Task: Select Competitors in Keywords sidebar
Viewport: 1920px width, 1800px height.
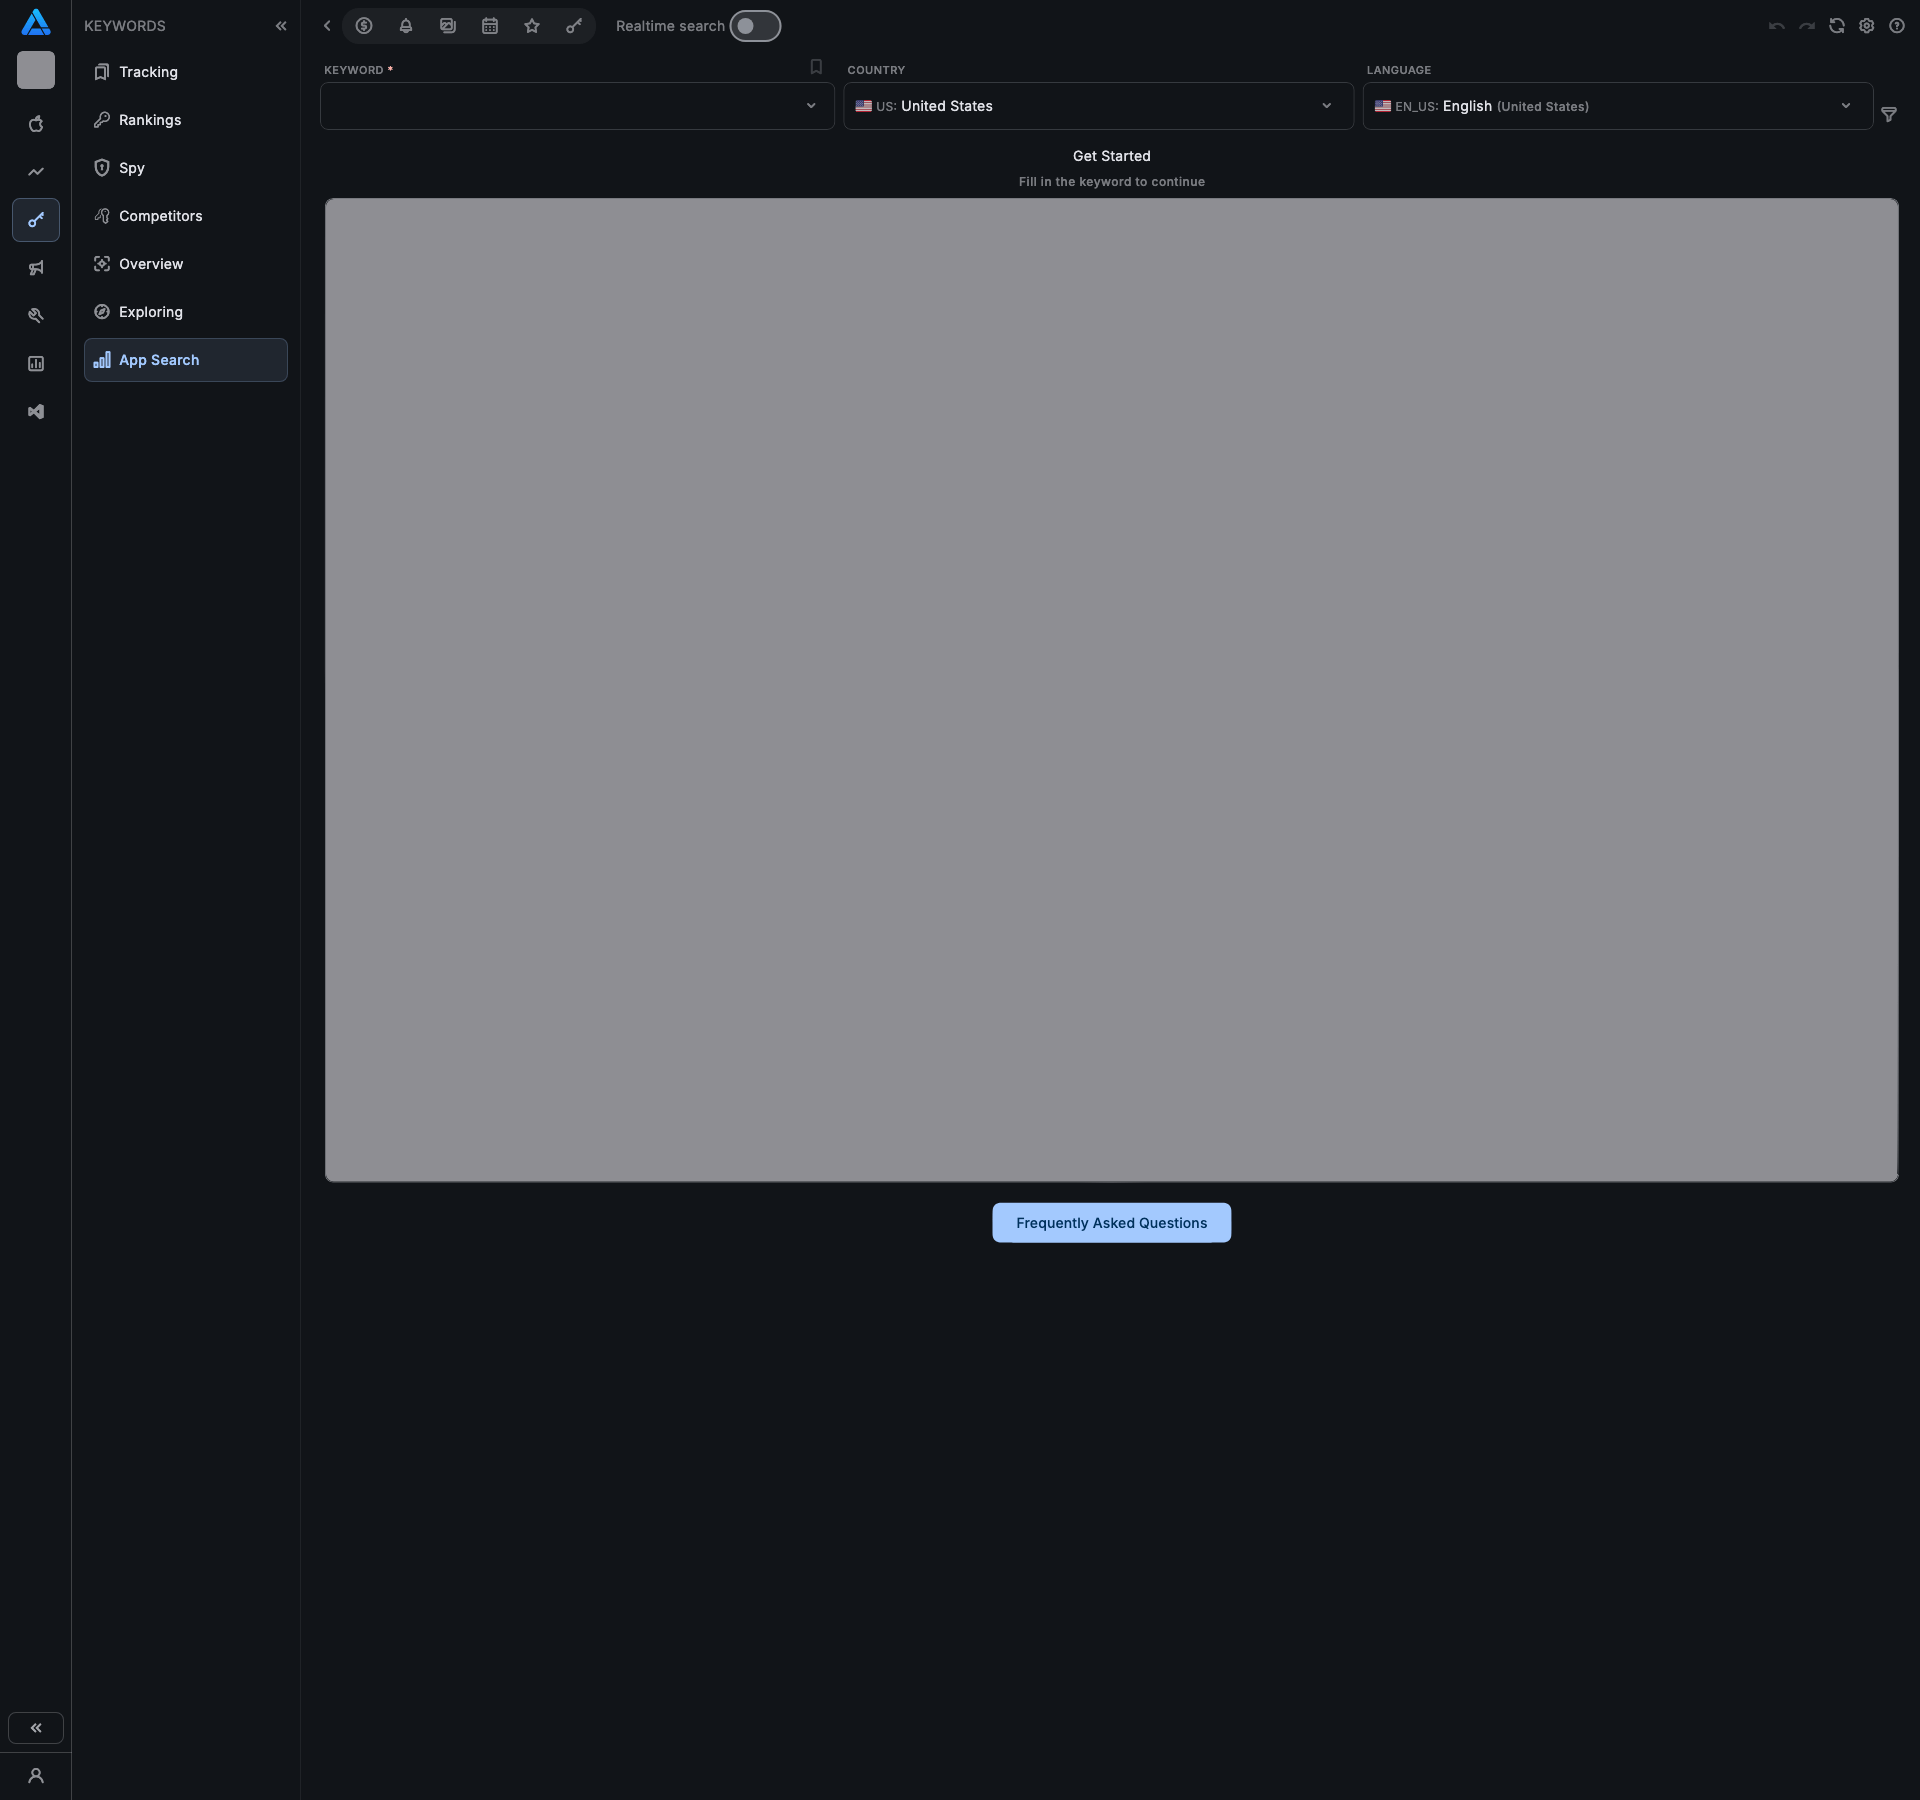Action: coord(160,216)
